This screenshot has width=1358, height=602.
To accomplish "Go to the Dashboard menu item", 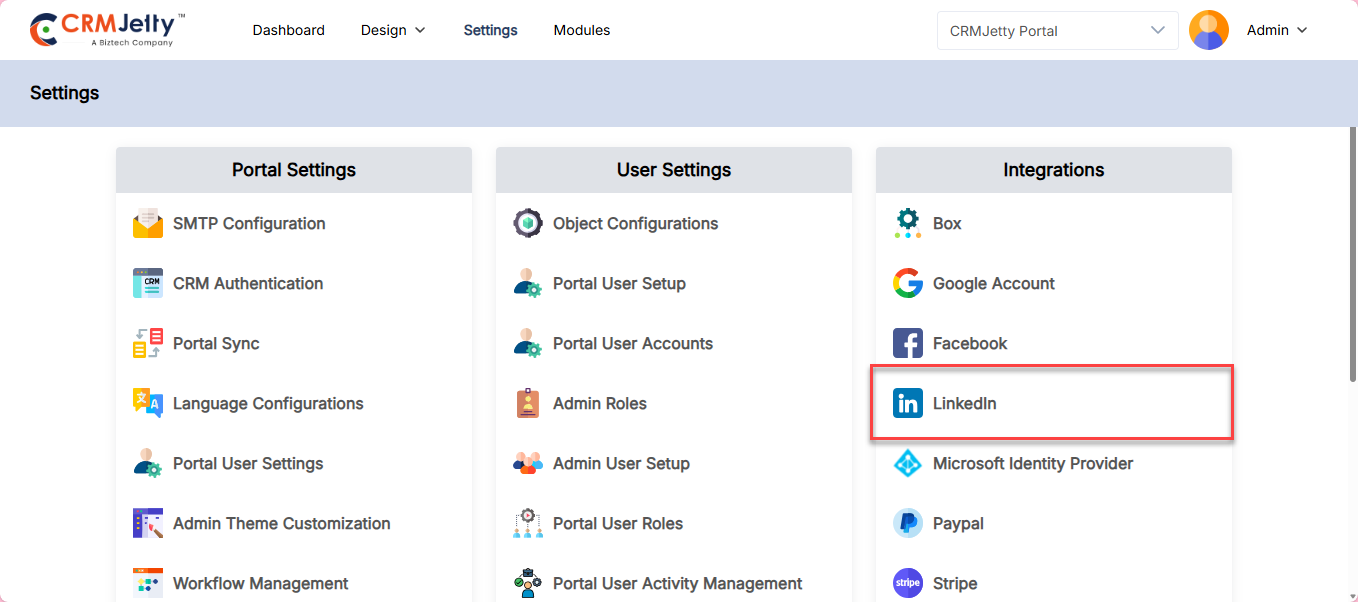I will (x=288, y=30).
